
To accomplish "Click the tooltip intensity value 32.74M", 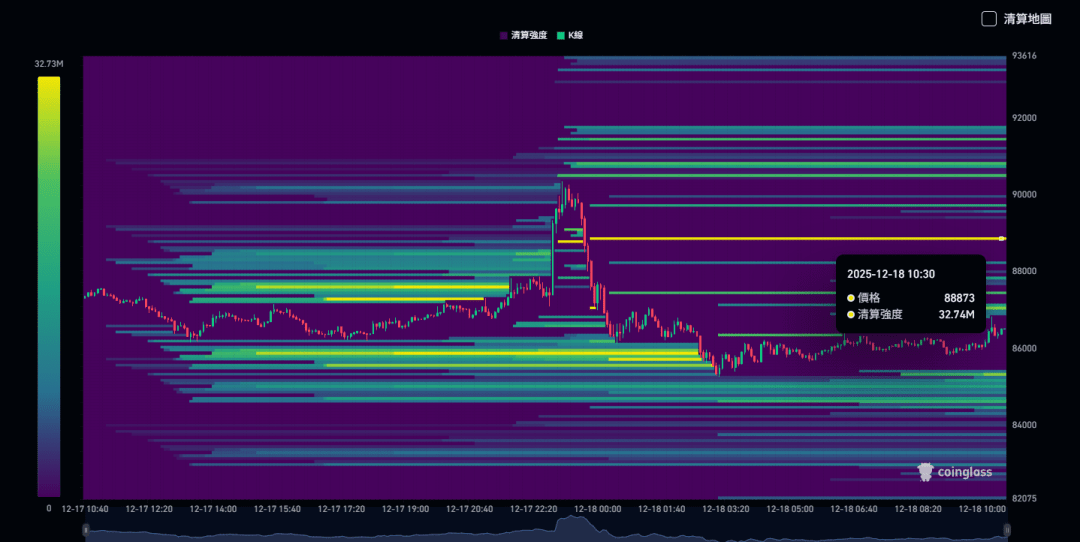I will coord(956,315).
